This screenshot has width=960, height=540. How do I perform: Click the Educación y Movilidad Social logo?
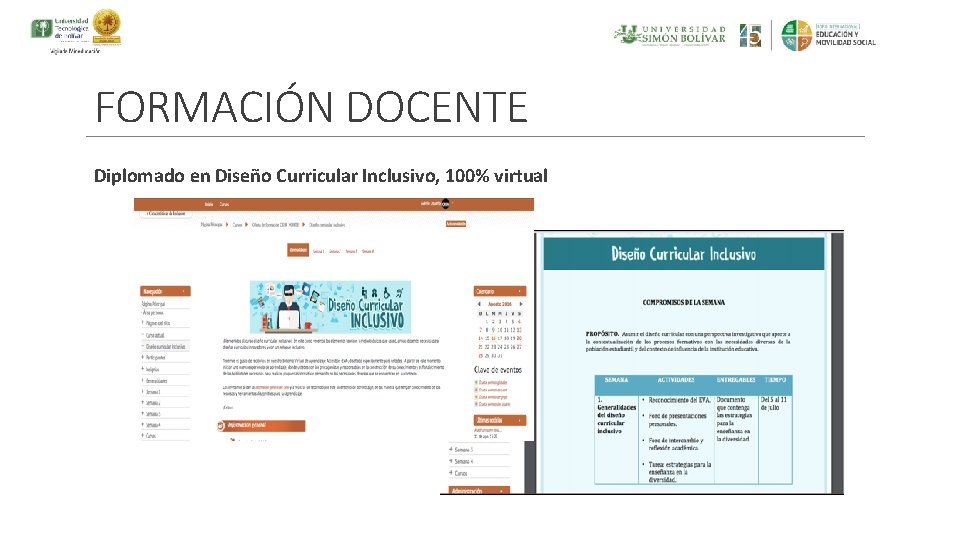[828, 36]
